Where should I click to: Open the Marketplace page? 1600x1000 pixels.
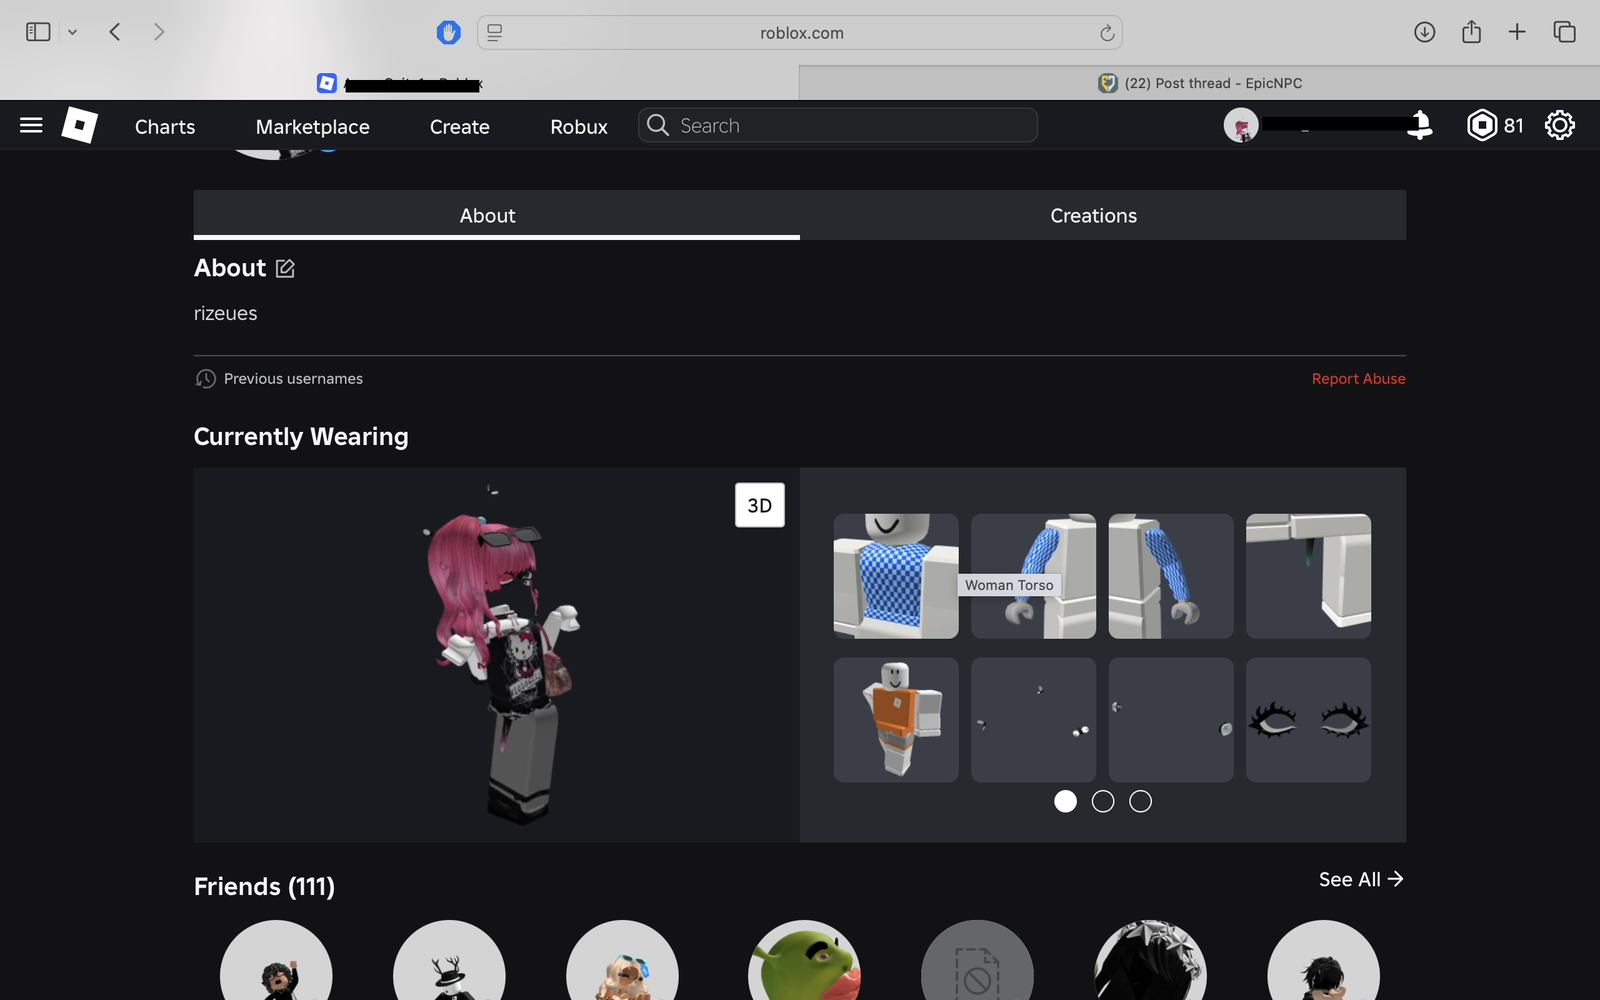pyautogui.click(x=313, y=126)
